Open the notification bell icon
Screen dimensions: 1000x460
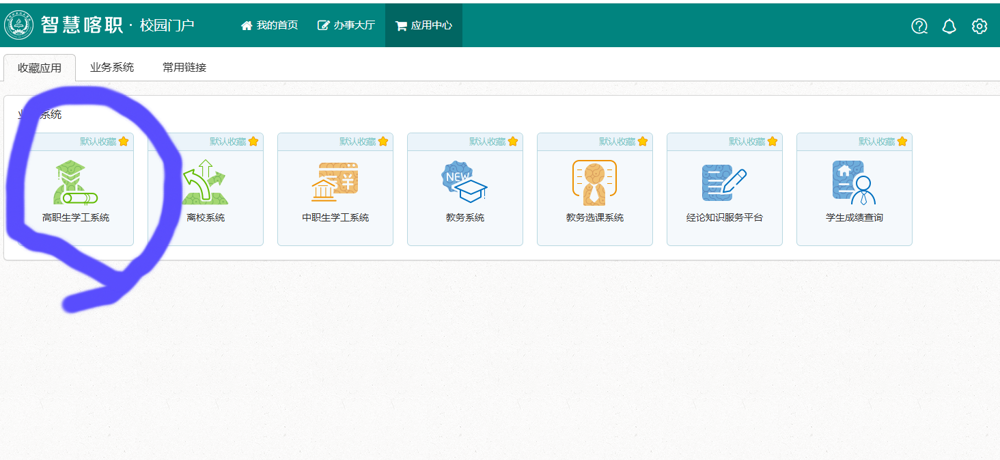point(949,26)
